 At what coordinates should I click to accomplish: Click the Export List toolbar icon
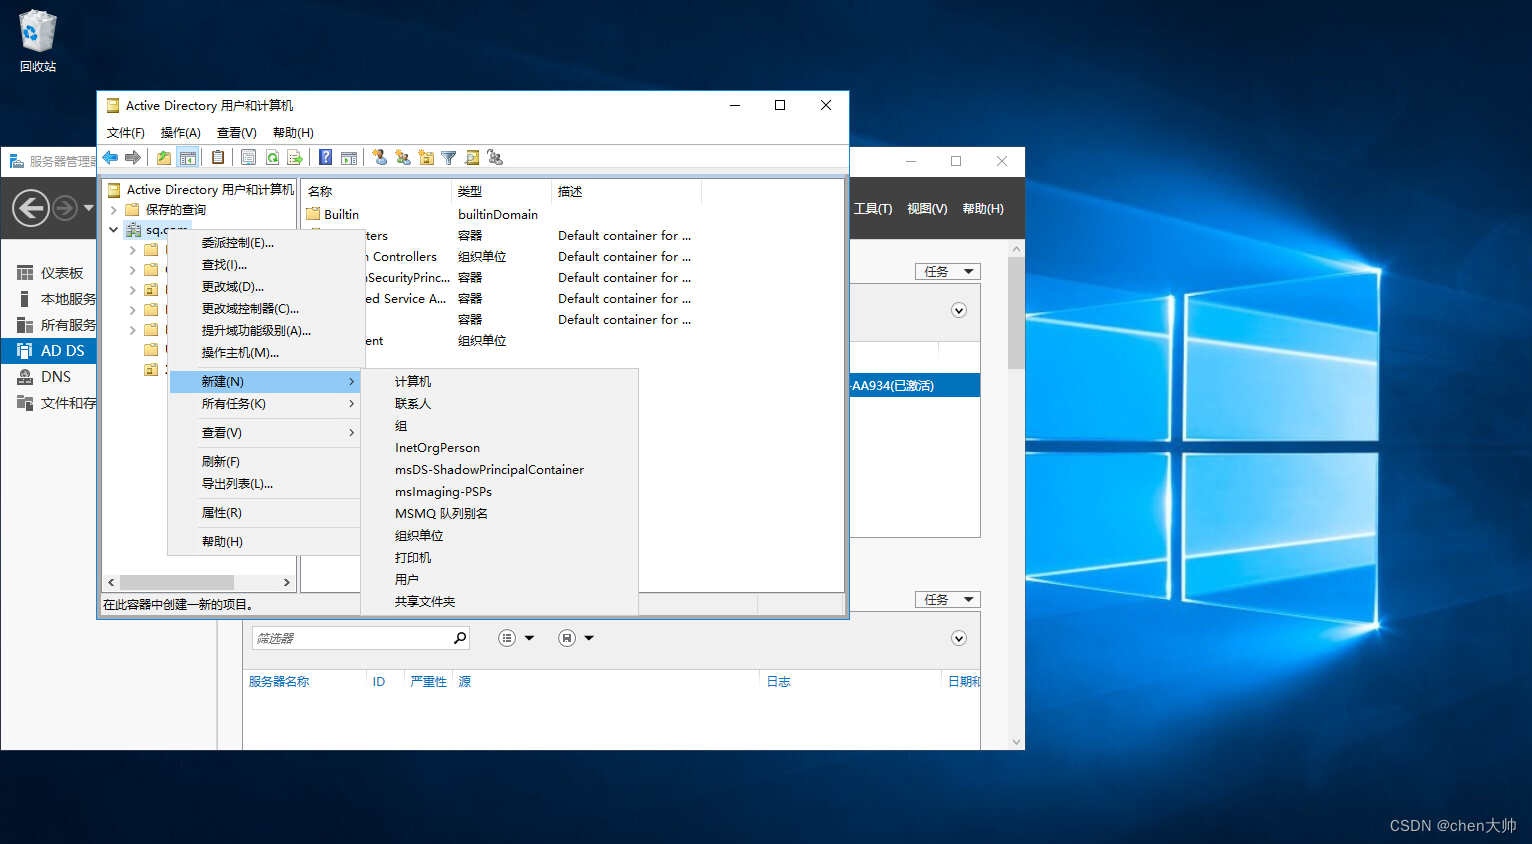point(295,157)
